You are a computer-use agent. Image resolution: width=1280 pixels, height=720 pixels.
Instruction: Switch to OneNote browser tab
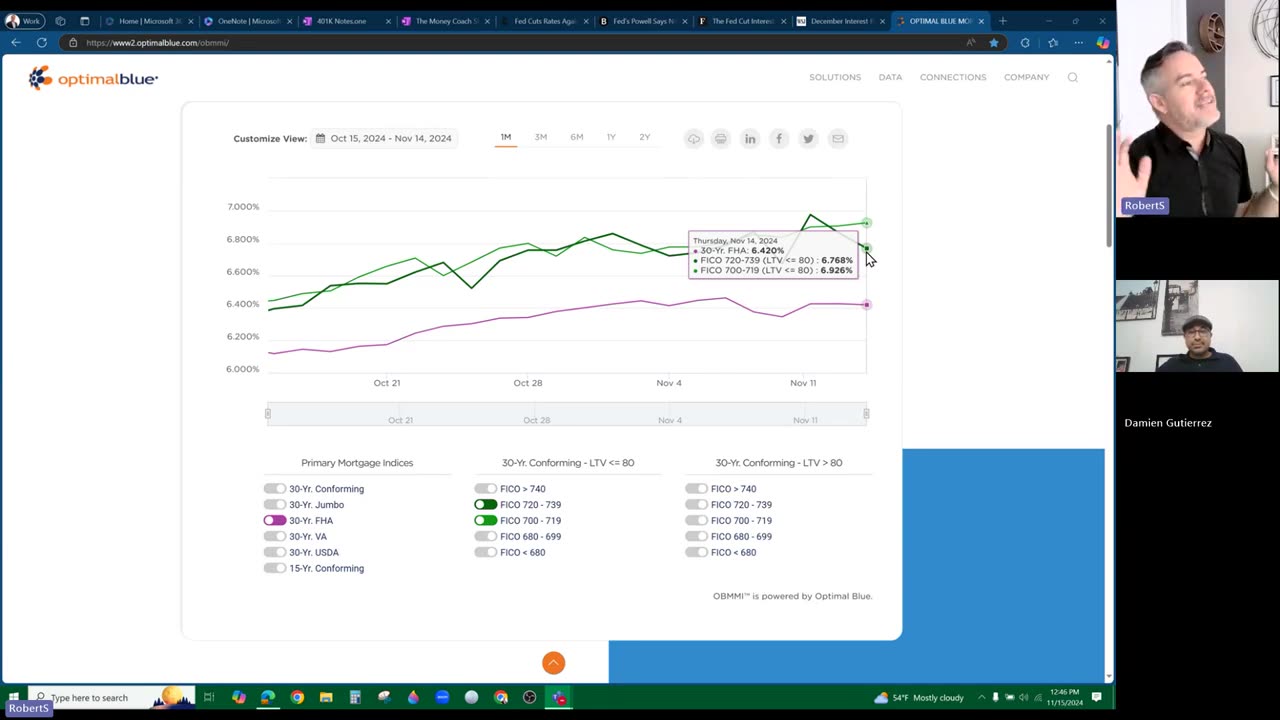tap(246, 21)
